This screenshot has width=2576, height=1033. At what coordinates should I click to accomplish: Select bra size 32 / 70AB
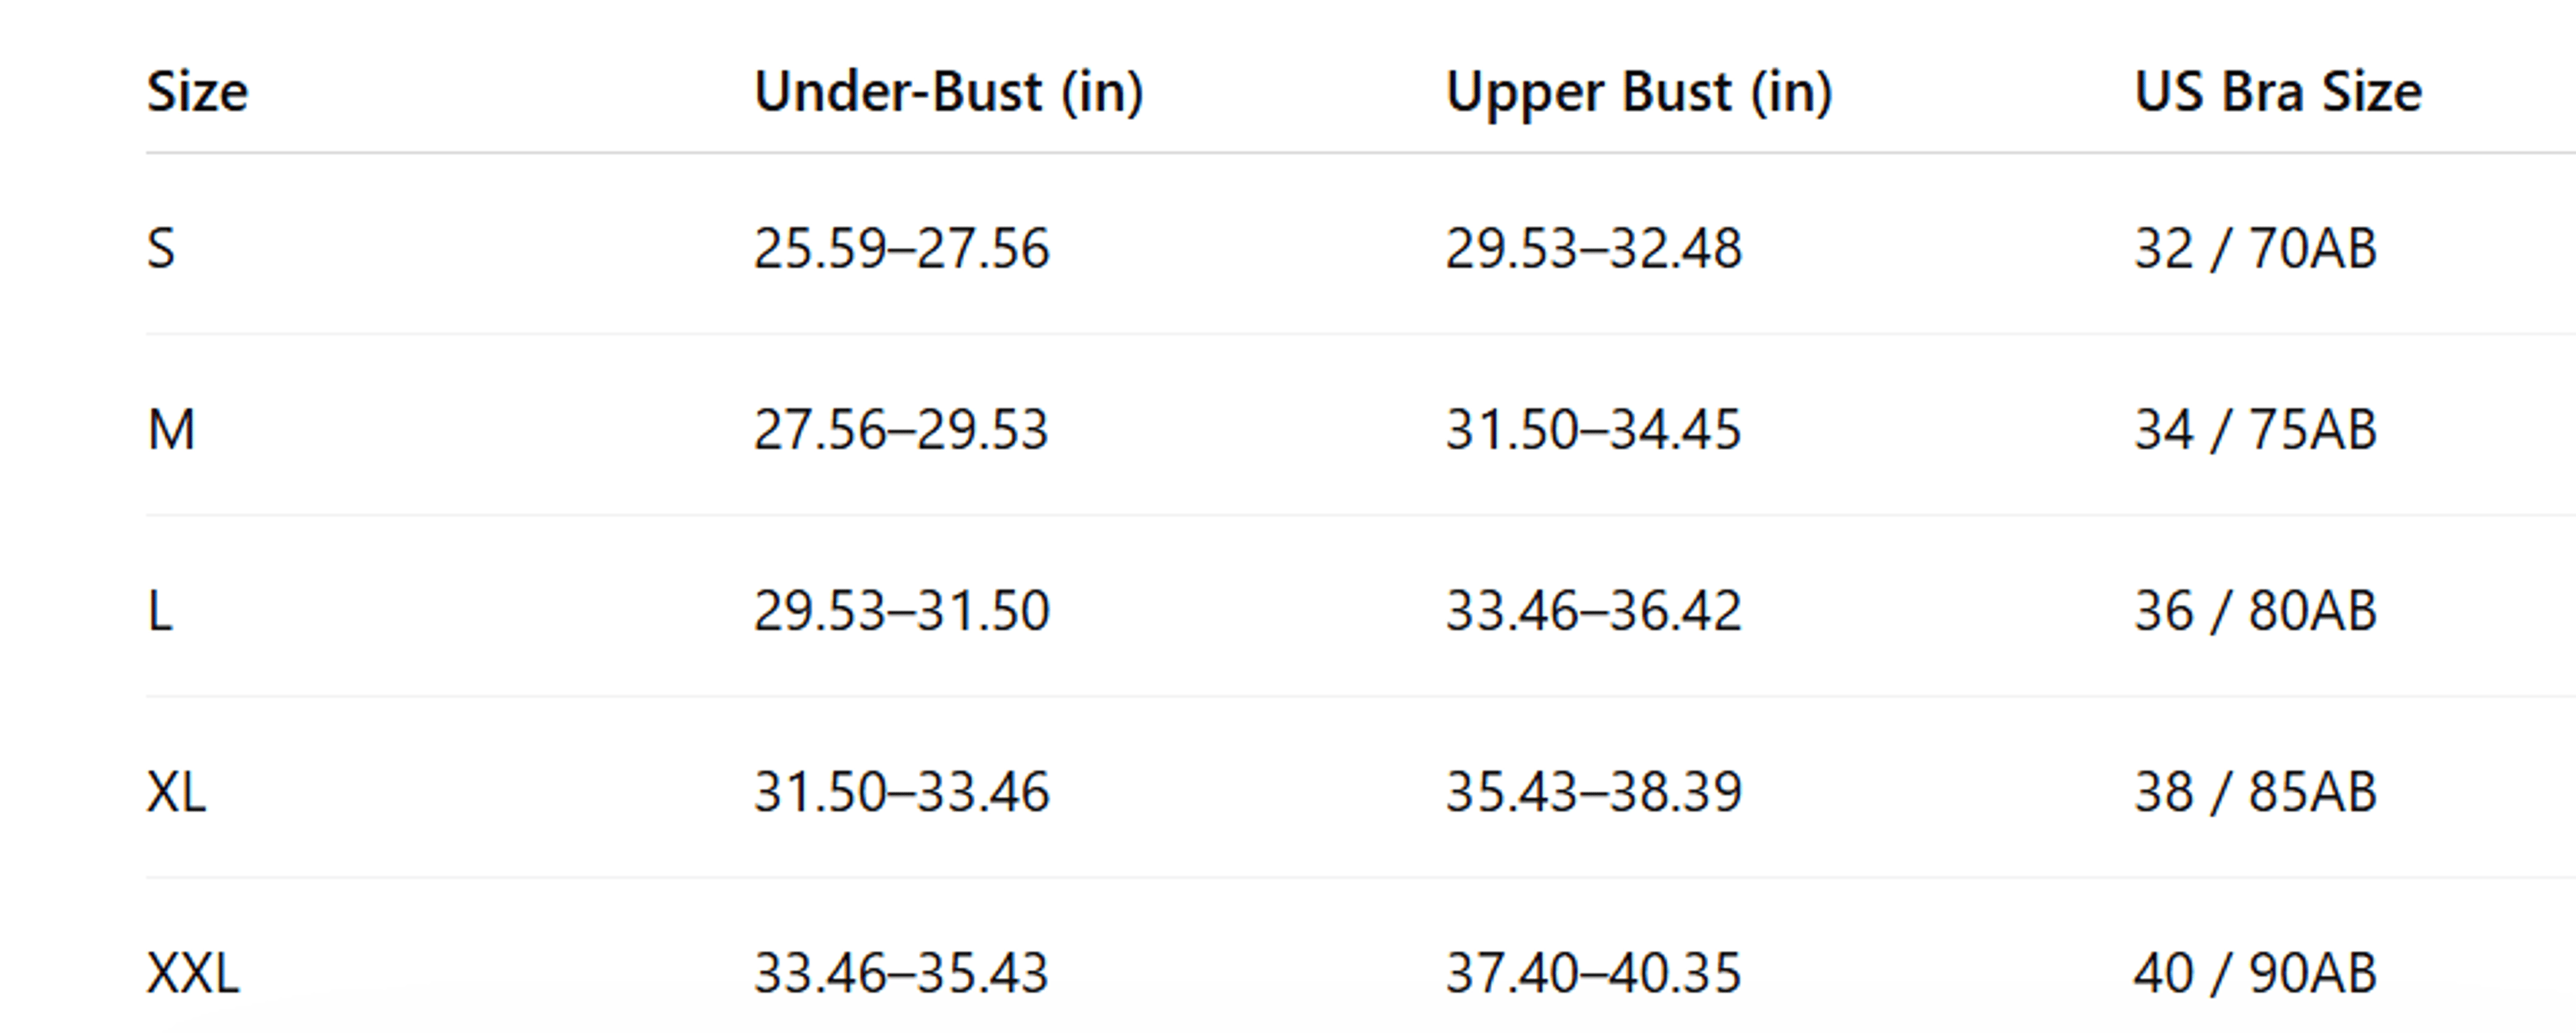click(x=2255, y=248)
